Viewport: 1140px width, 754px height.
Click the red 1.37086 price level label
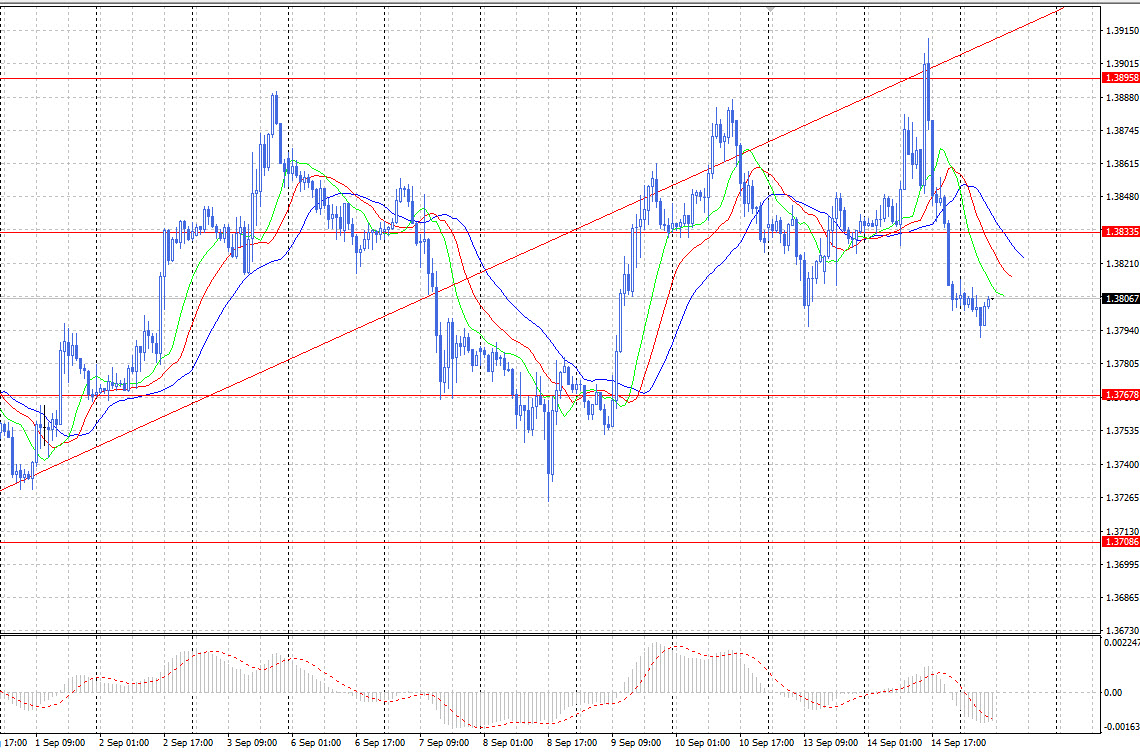click(1121, 542)
